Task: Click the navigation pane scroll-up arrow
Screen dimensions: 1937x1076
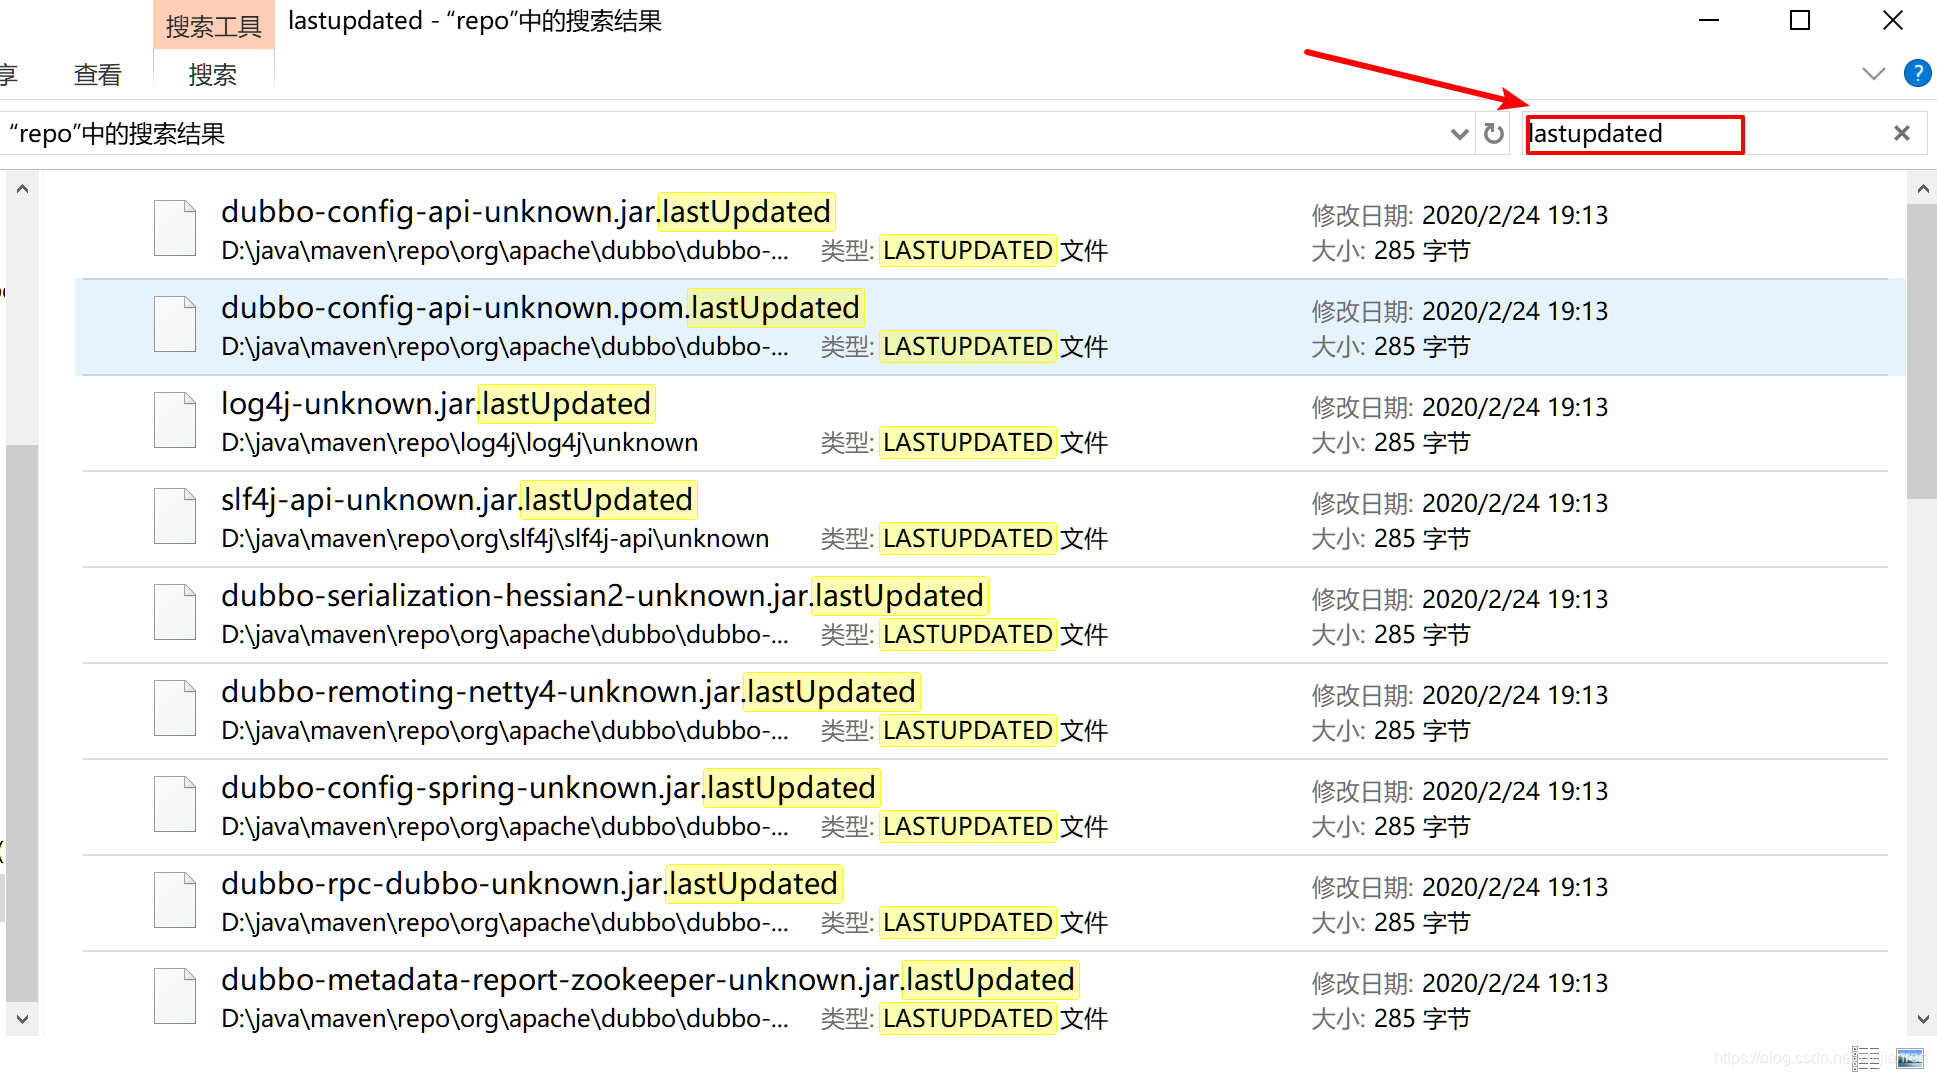Action: pos(22,188)
